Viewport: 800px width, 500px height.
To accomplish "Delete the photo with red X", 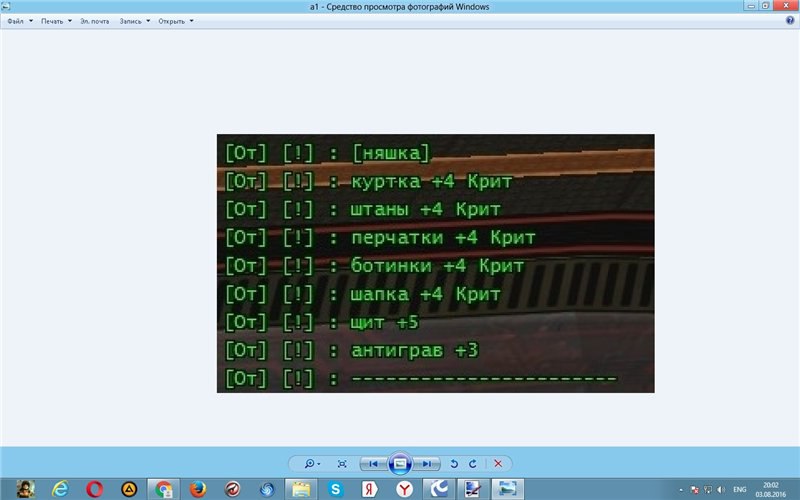I will coord(498,464).
